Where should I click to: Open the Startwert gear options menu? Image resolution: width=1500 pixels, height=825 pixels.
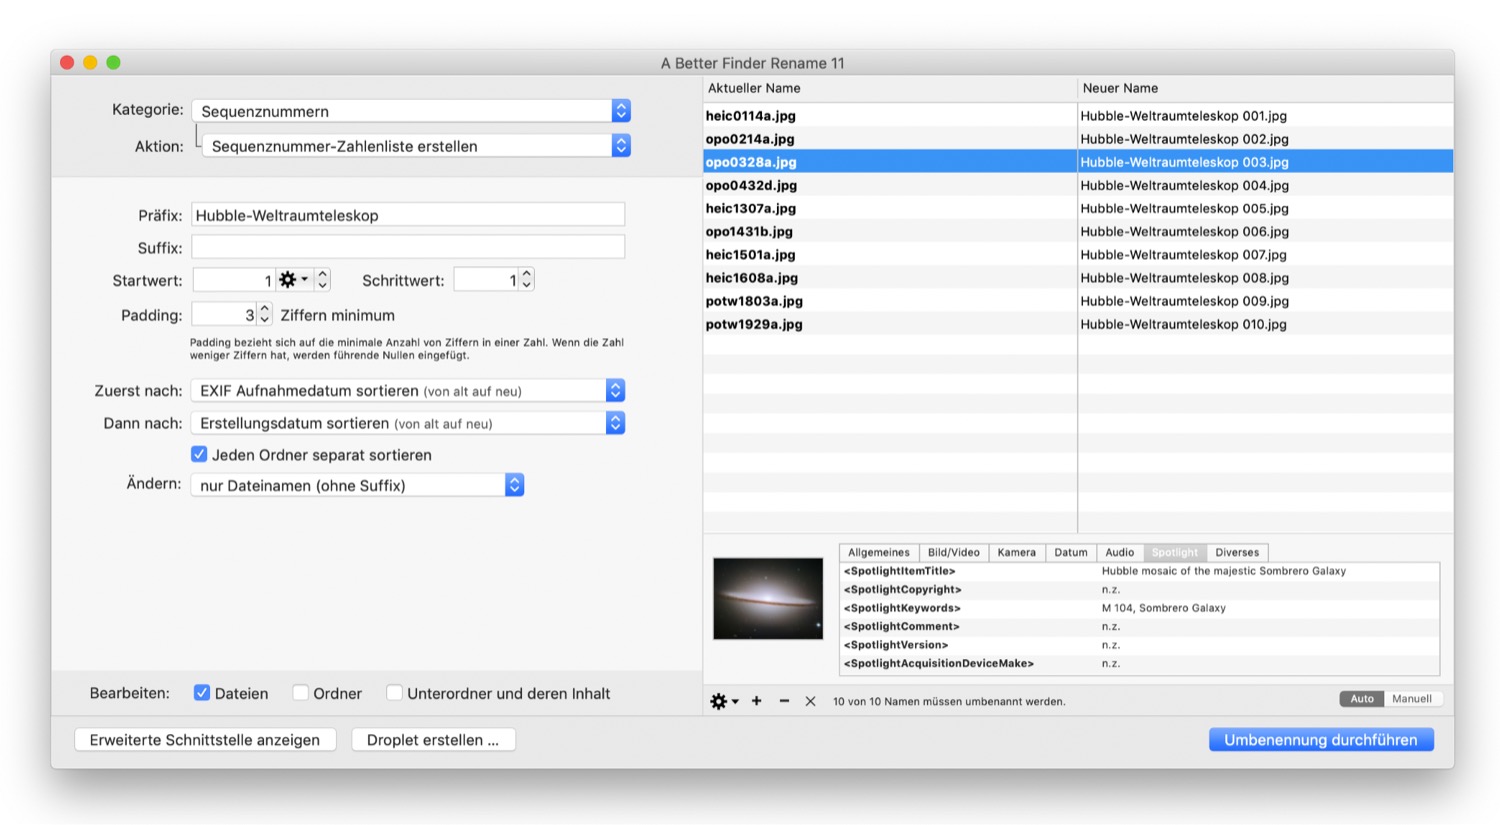293,280
